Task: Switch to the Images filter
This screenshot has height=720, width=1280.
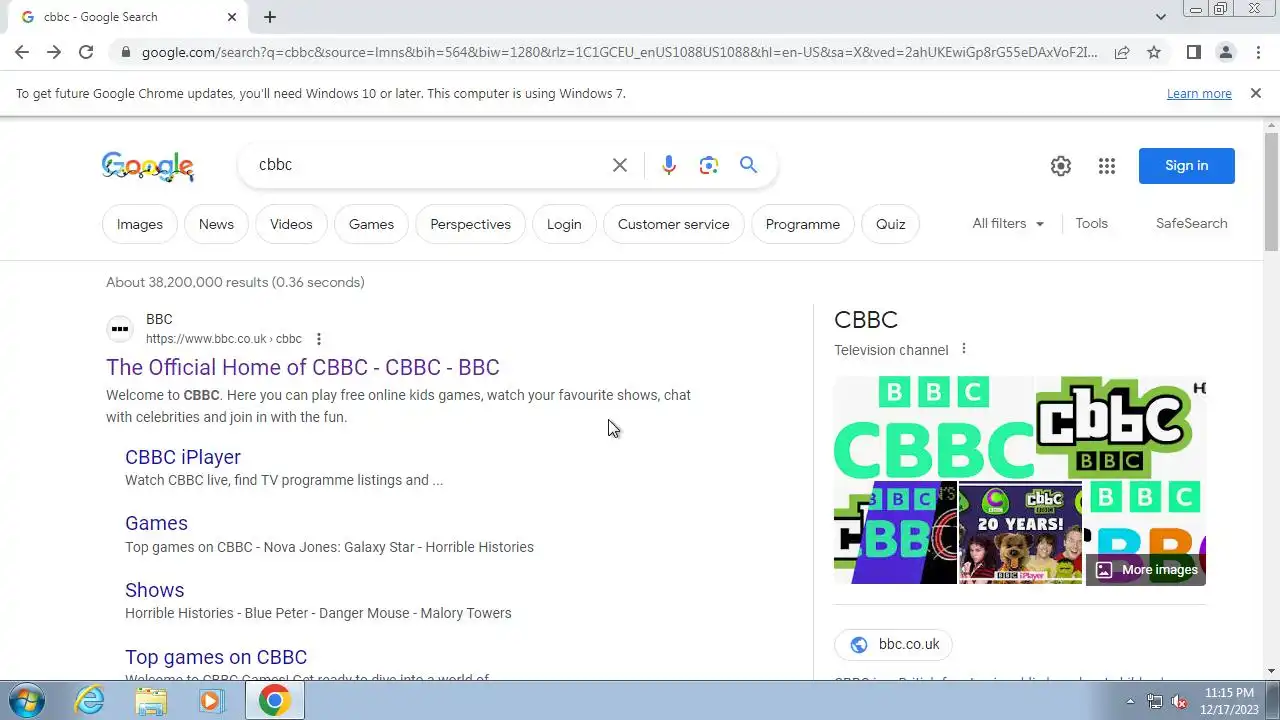Action: point(140,224)
